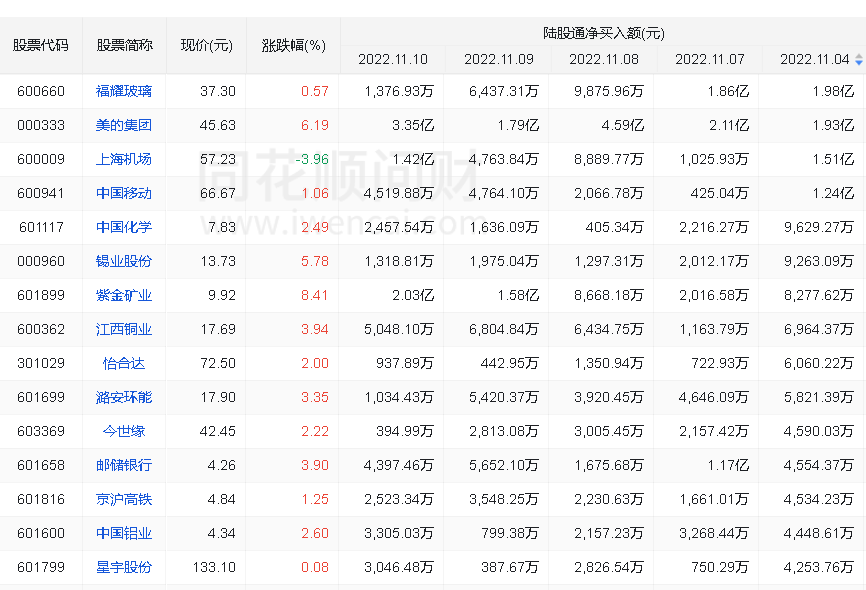The image size is (866, 590).
Task: Click the 1.98亿 cell in 福耀玻璃 row
Action: click(833, 91)
